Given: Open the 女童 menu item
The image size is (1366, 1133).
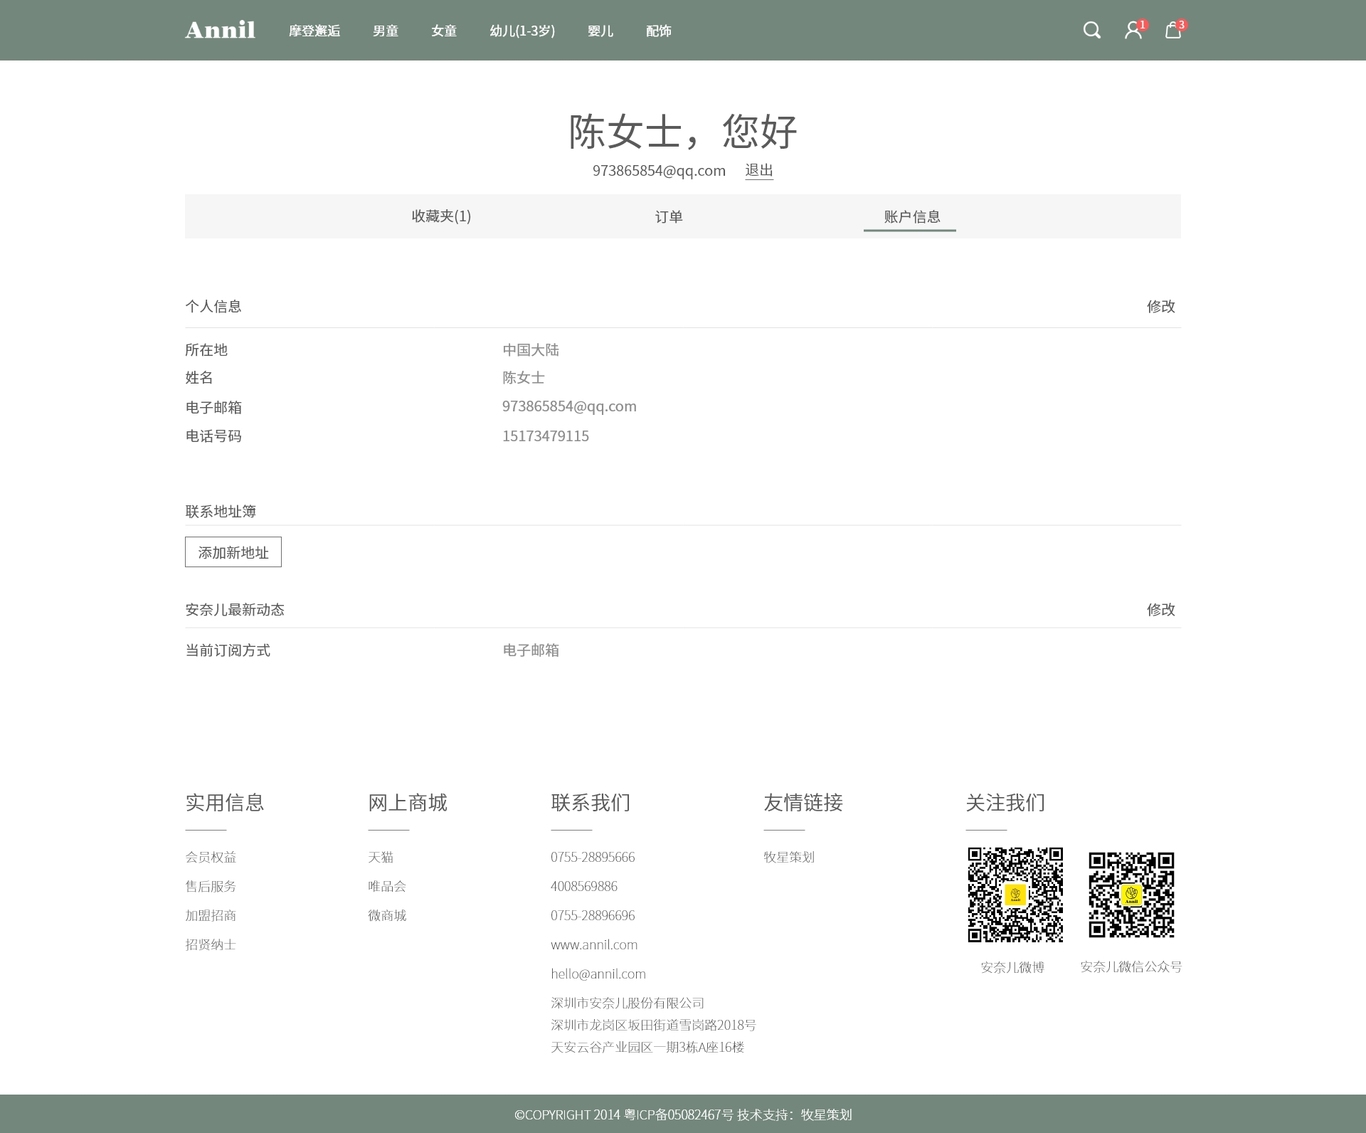Looking at the screenshot, I should (444, 31).
